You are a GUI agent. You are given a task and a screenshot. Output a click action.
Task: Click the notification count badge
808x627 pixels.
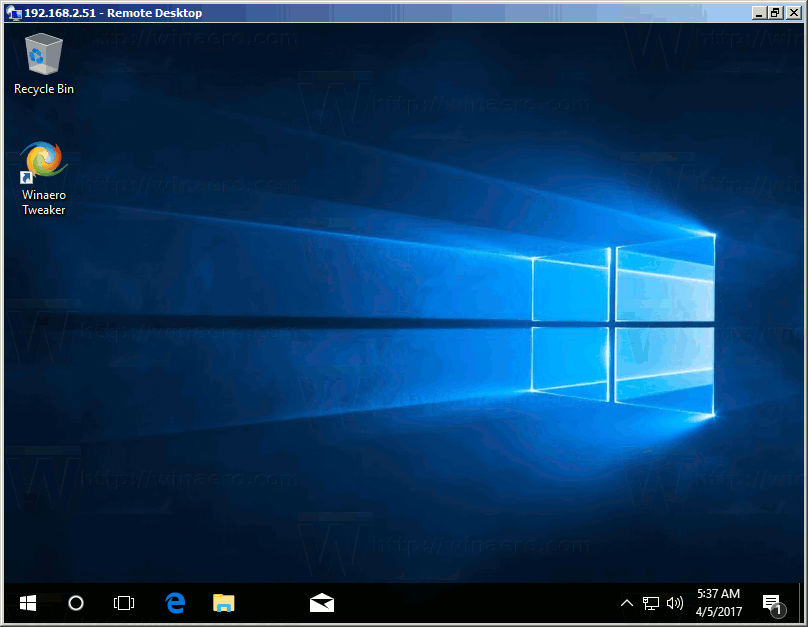coord(779,610)
